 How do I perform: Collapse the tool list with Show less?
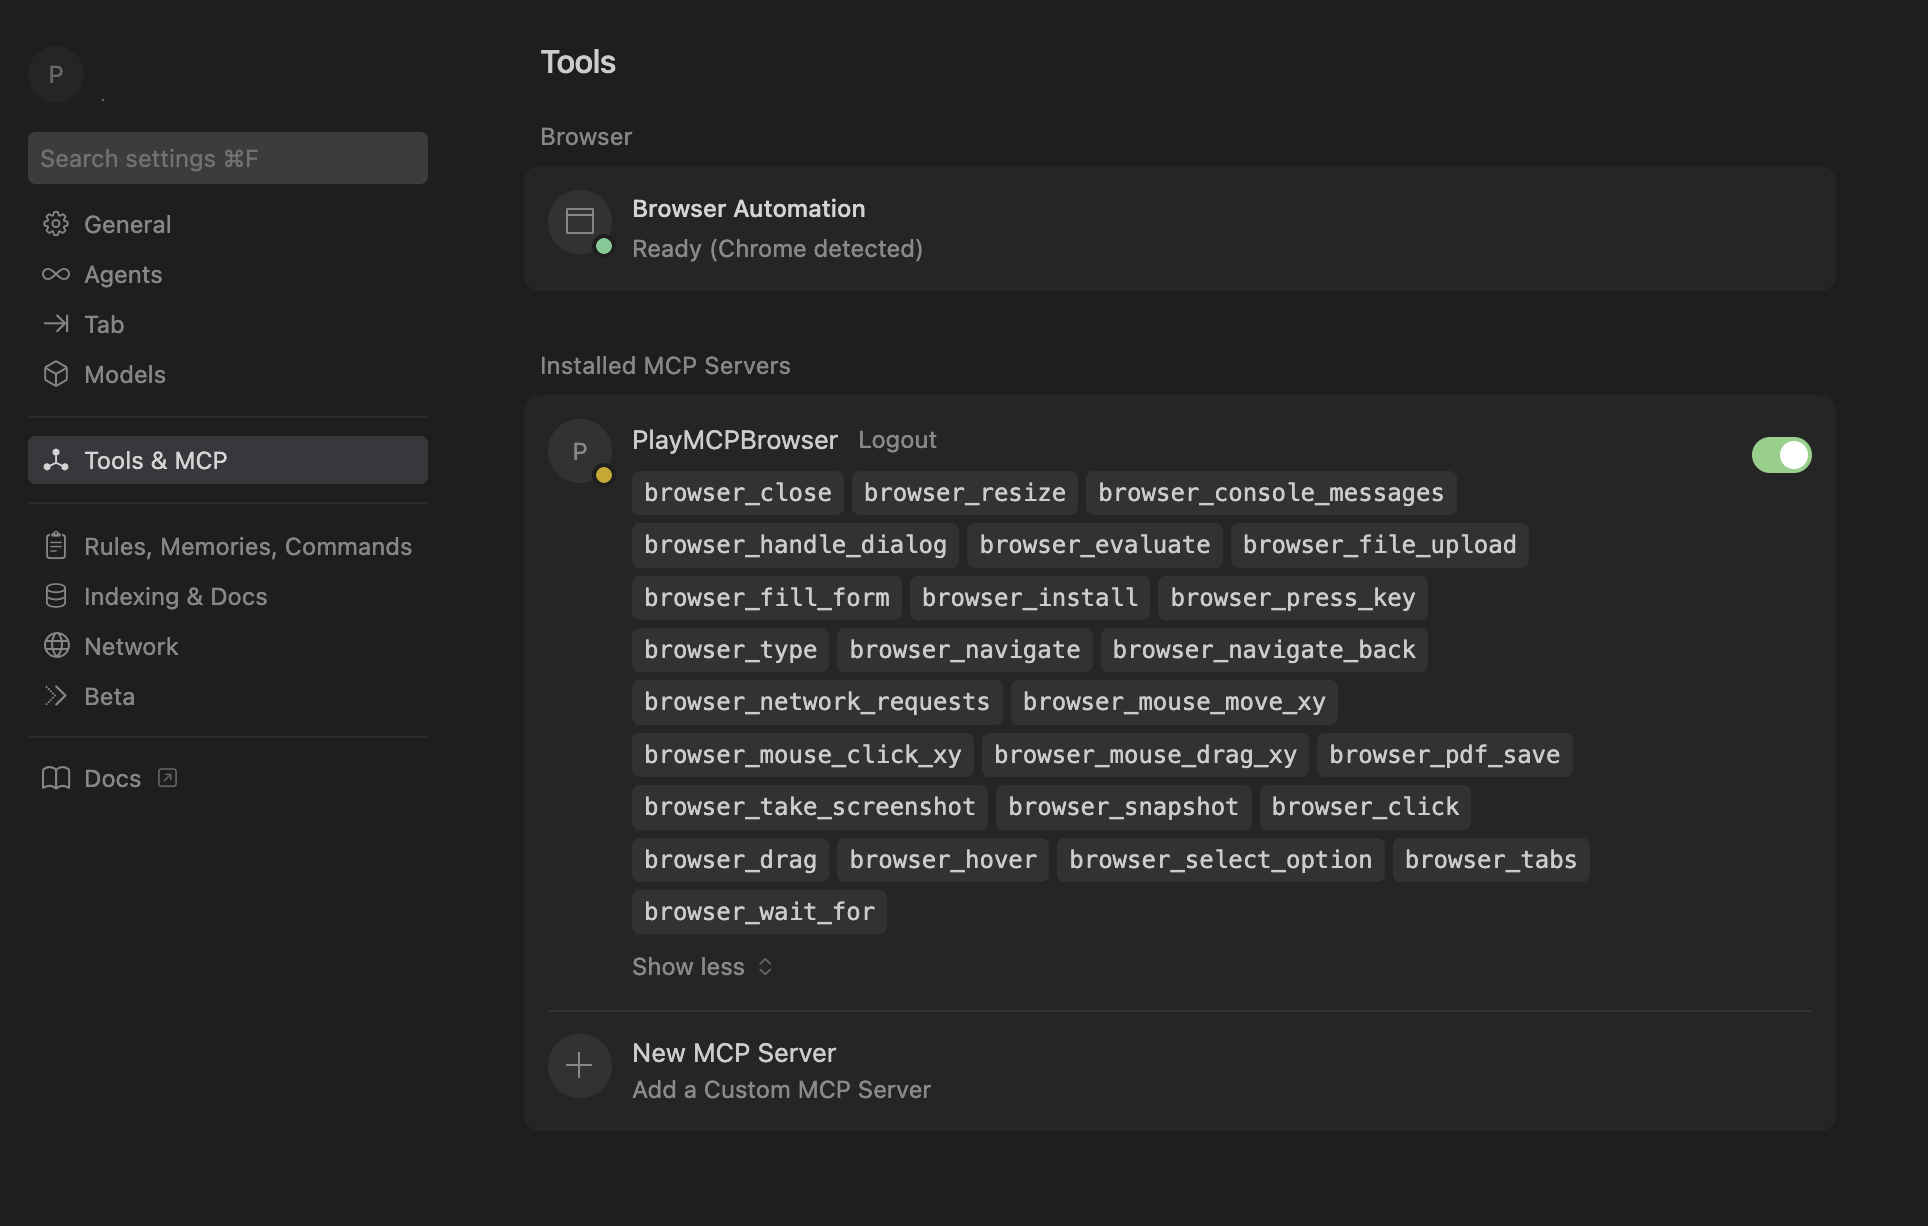[x=701, y=966]
